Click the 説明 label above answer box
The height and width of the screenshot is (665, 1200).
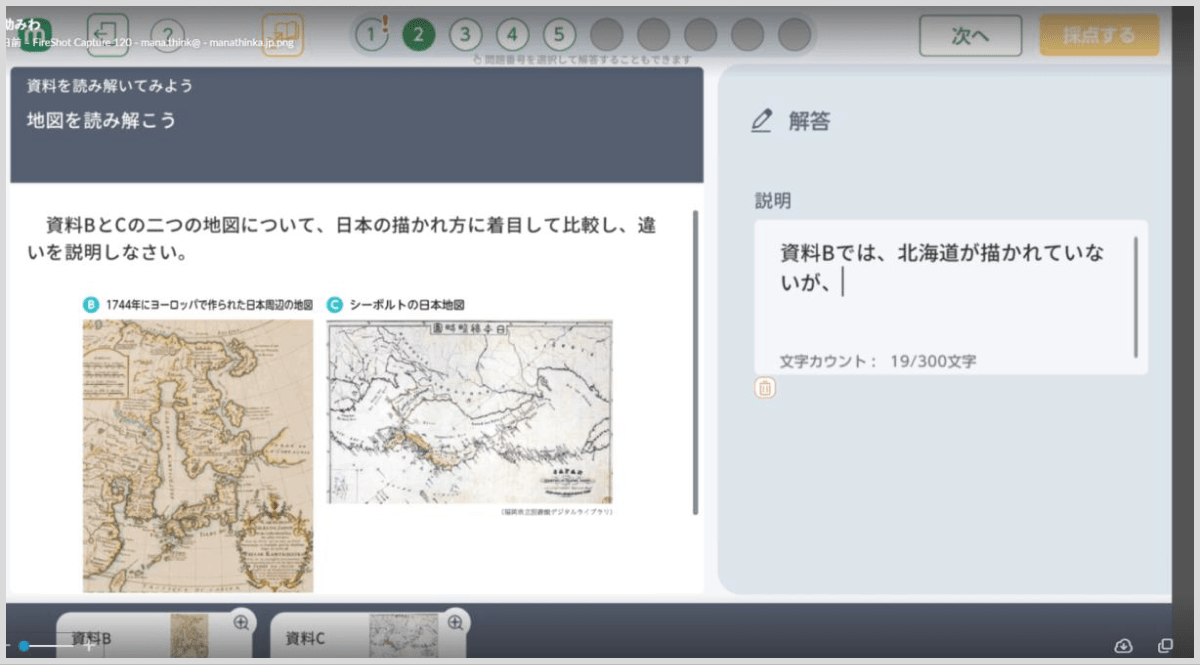(x=773, y=201)
